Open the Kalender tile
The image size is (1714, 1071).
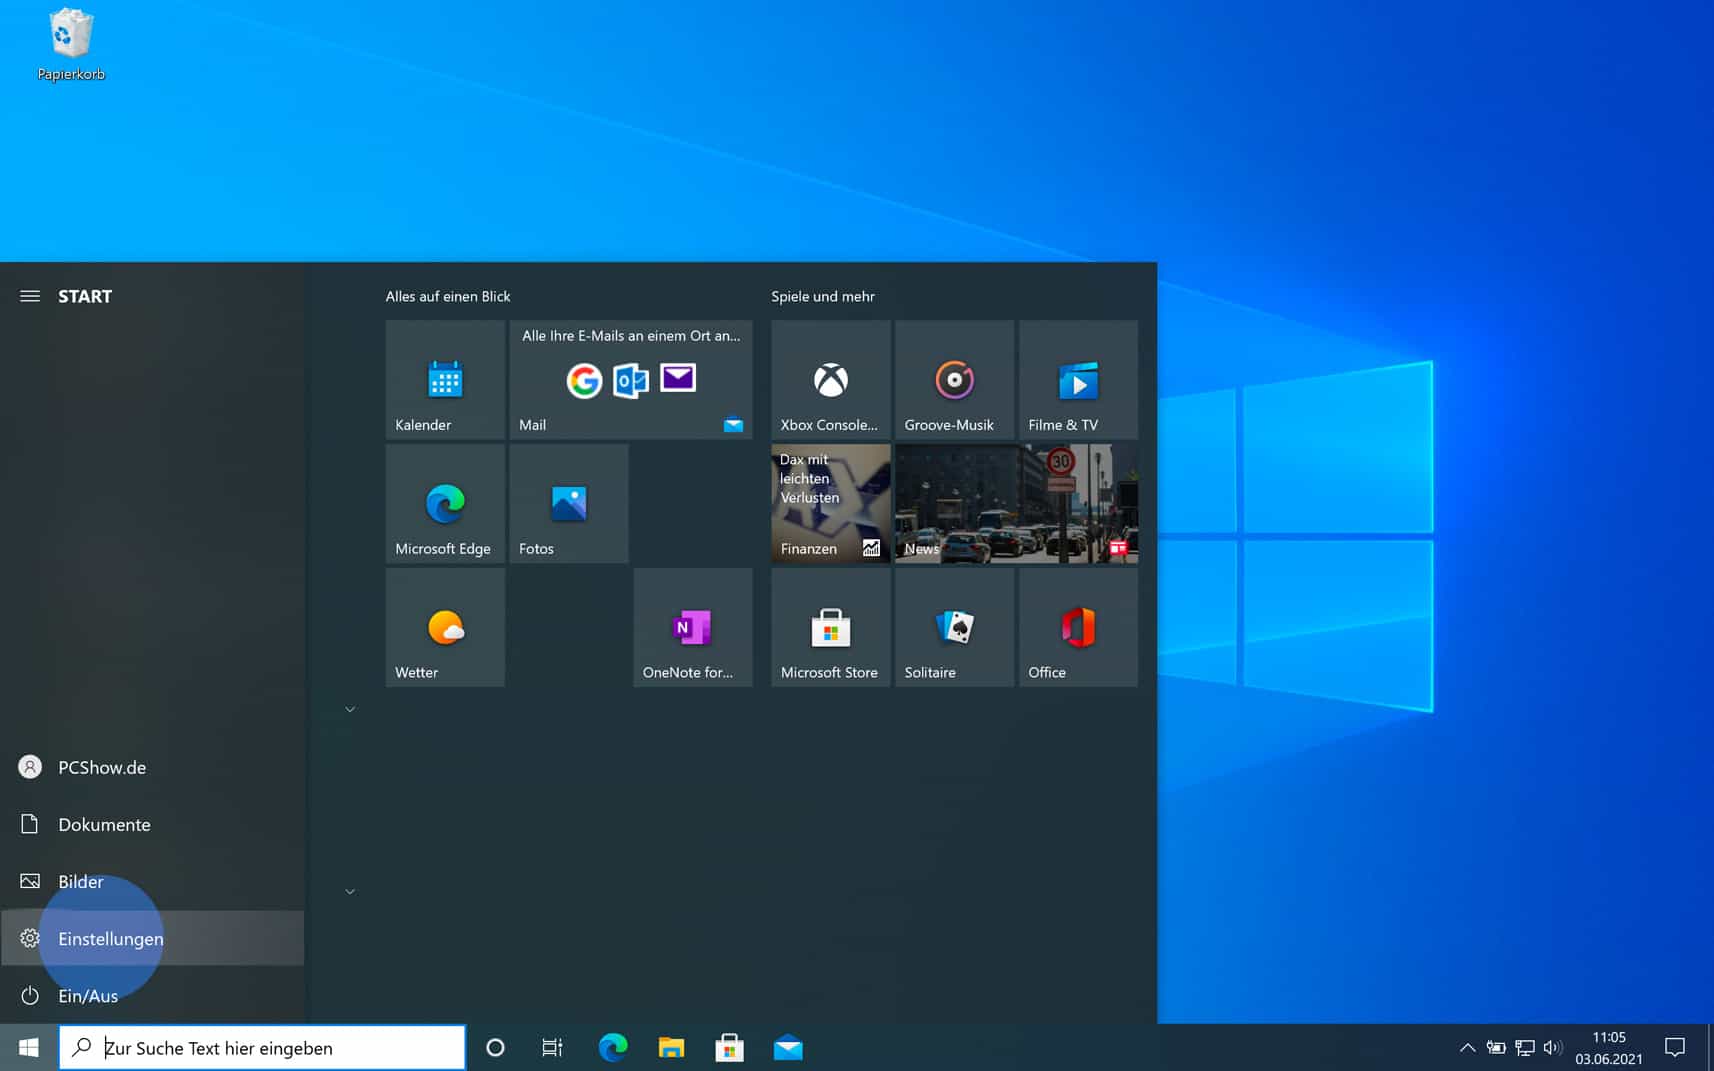click(x=445, y=379)
